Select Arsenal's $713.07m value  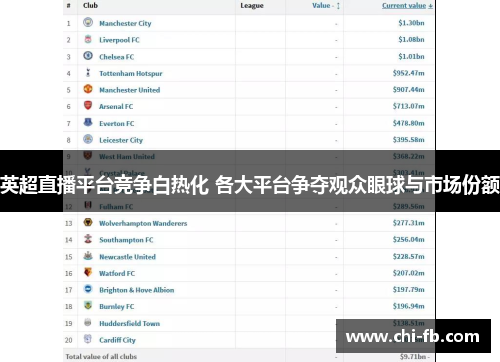point(409,106)
